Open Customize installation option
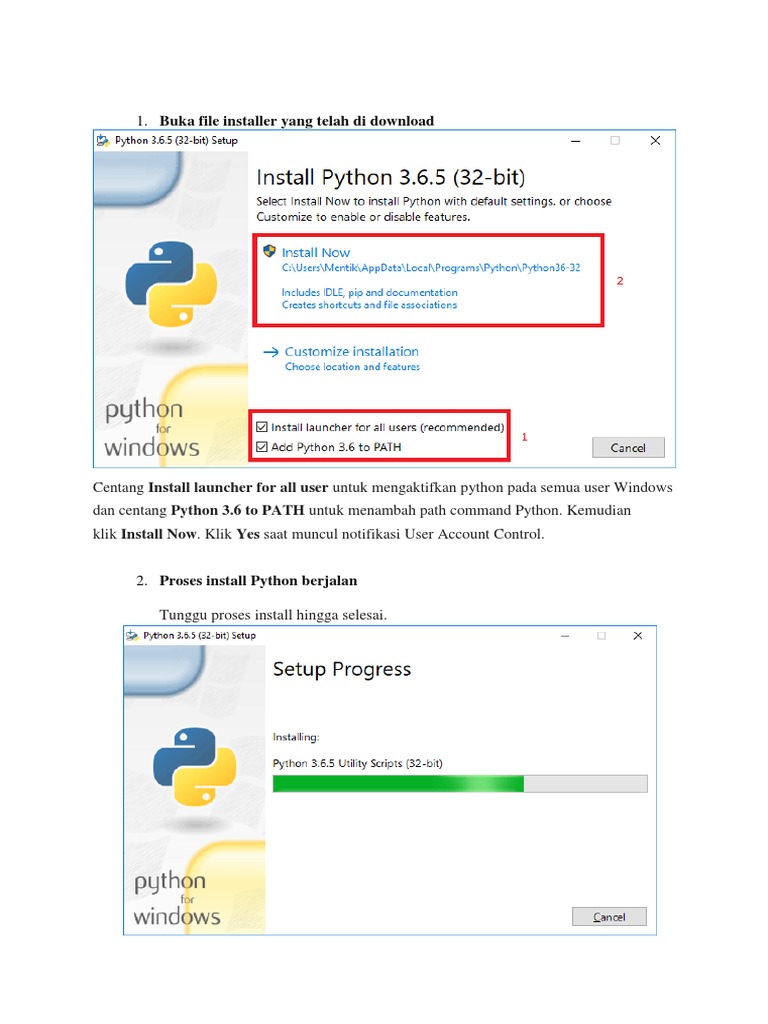Viewport: 768px width, 1024px height. (351, 352)
